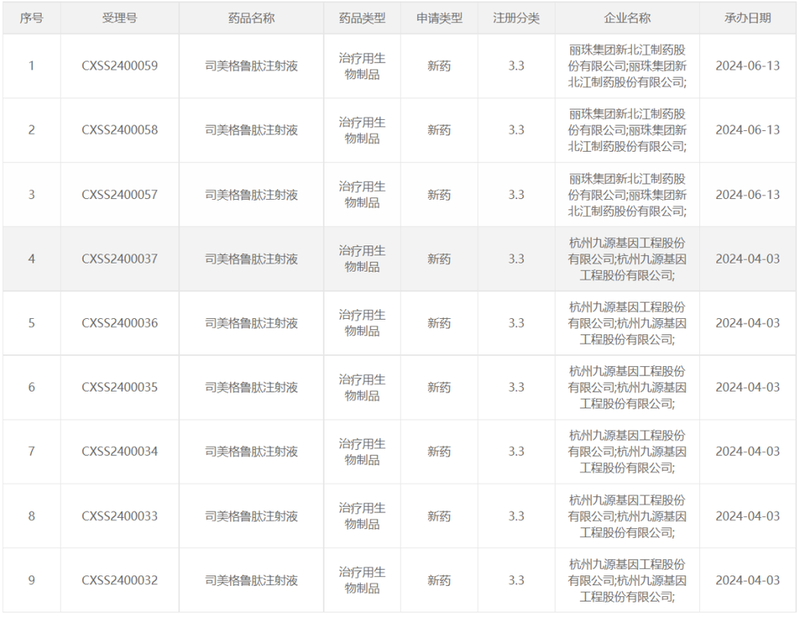Screen dimensions: 800x617
Task: Click acceptance number CXSS2400036
Action: tap(120, 323)
